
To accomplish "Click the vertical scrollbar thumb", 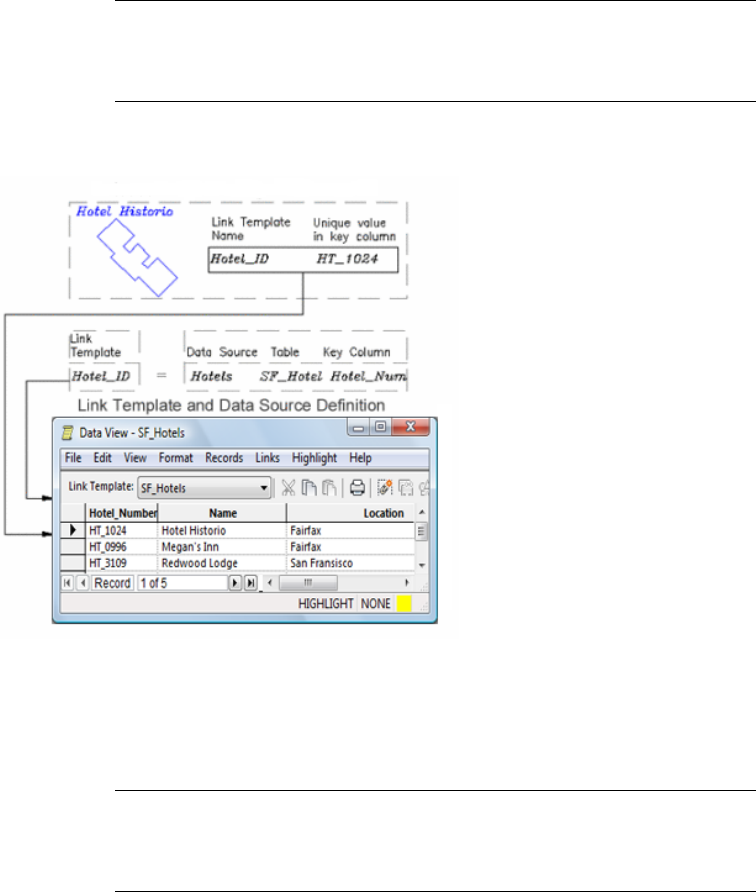I will coord(422,532).
